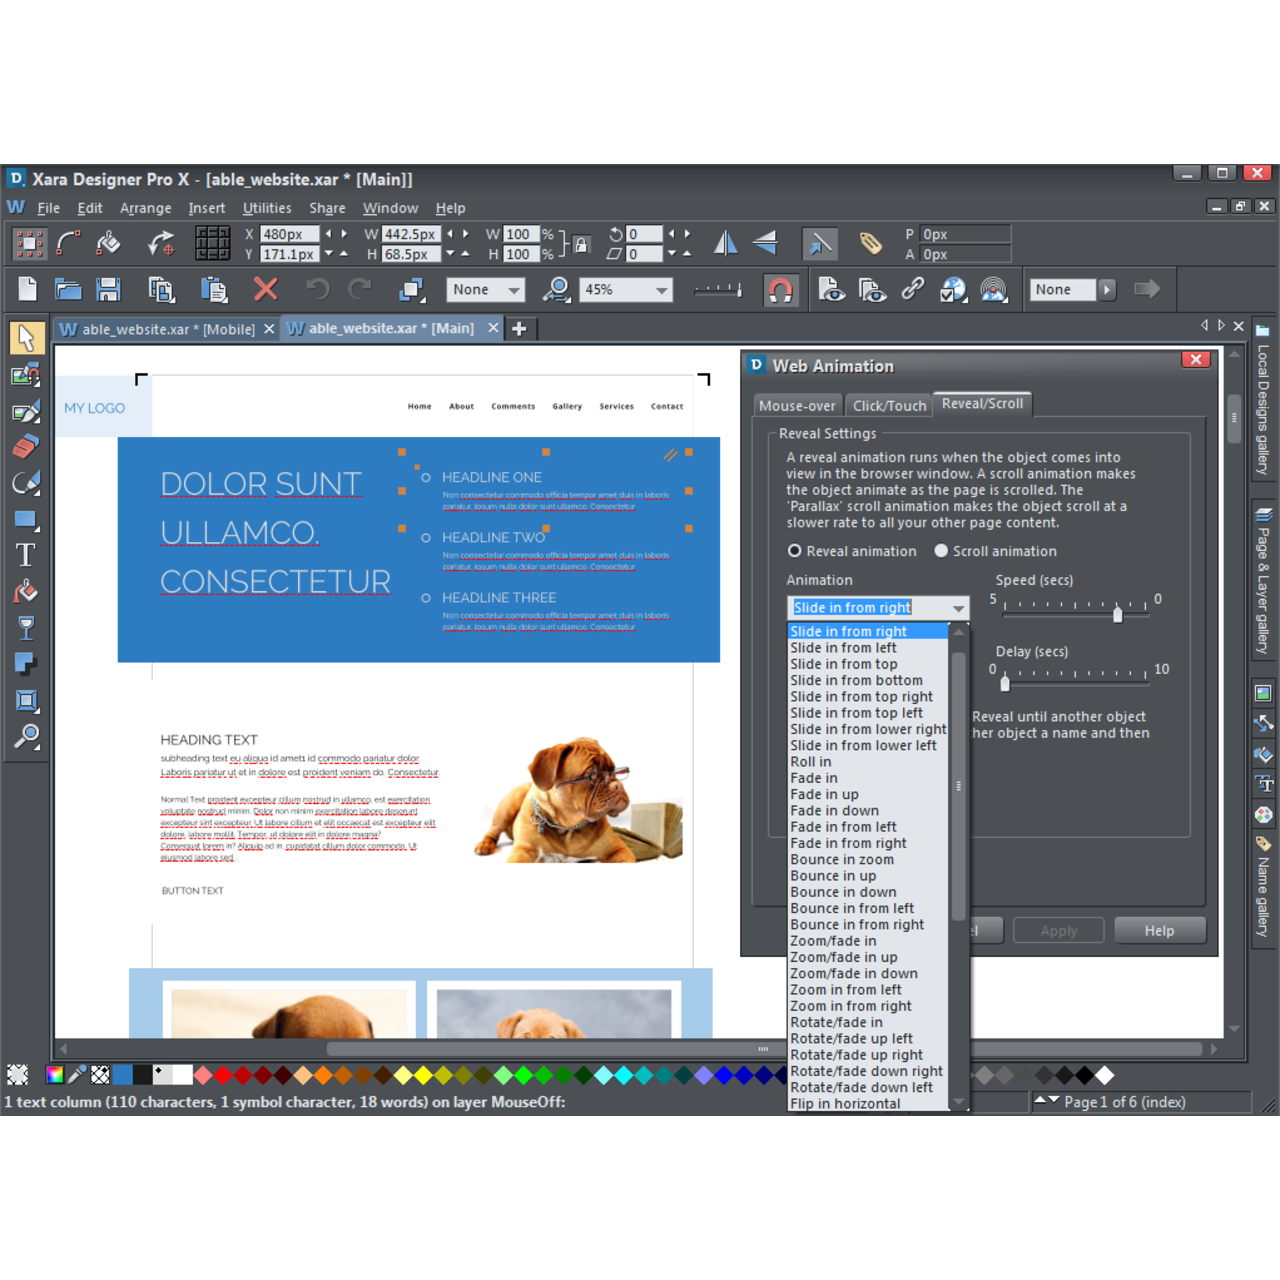Click the red Delete X icon
Image resolution: width=1280 pixels, height=1280 pixels.
(x=265, y=290)
